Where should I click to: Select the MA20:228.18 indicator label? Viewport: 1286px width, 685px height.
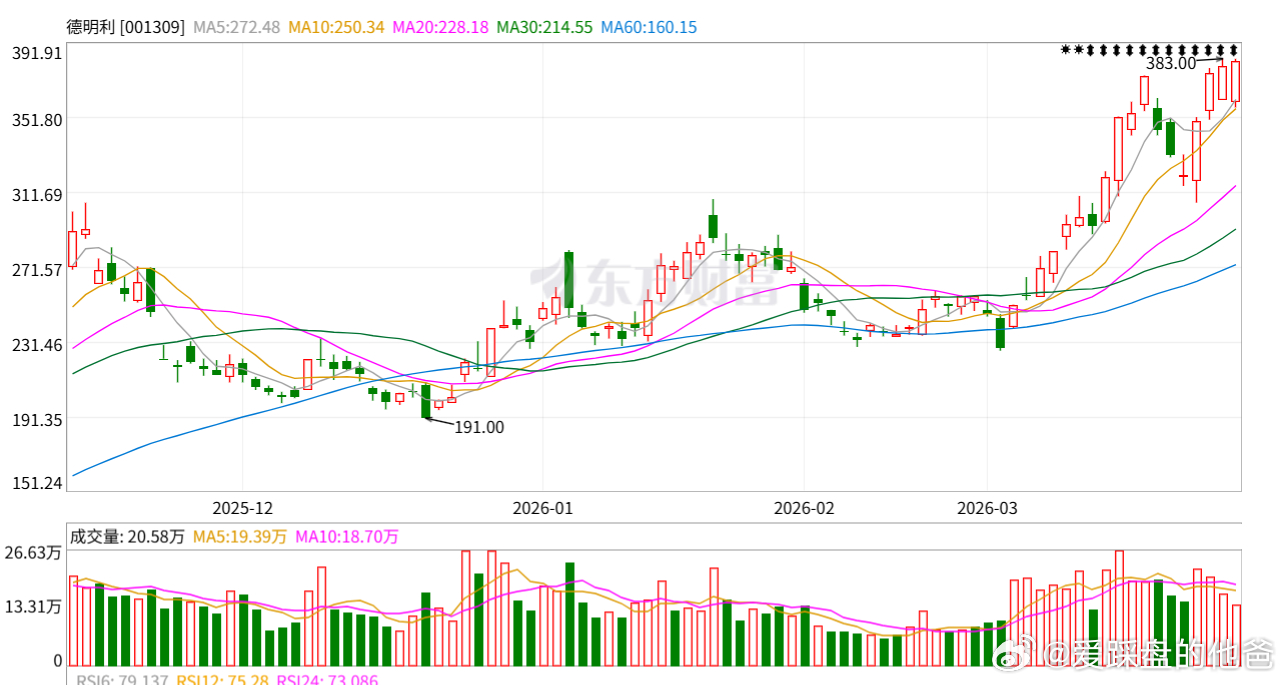tap(441, 27)
